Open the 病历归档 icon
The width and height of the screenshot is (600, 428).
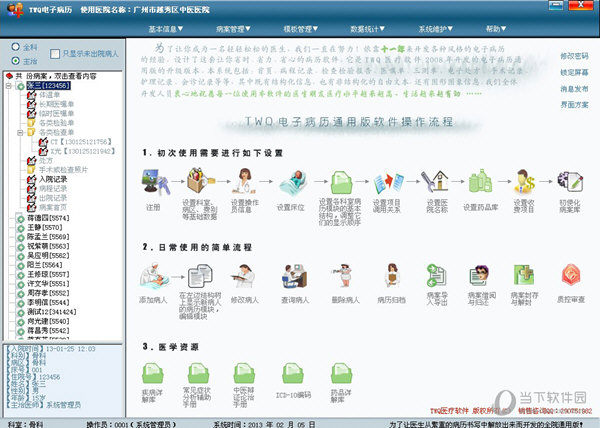(x=392, y=275)
